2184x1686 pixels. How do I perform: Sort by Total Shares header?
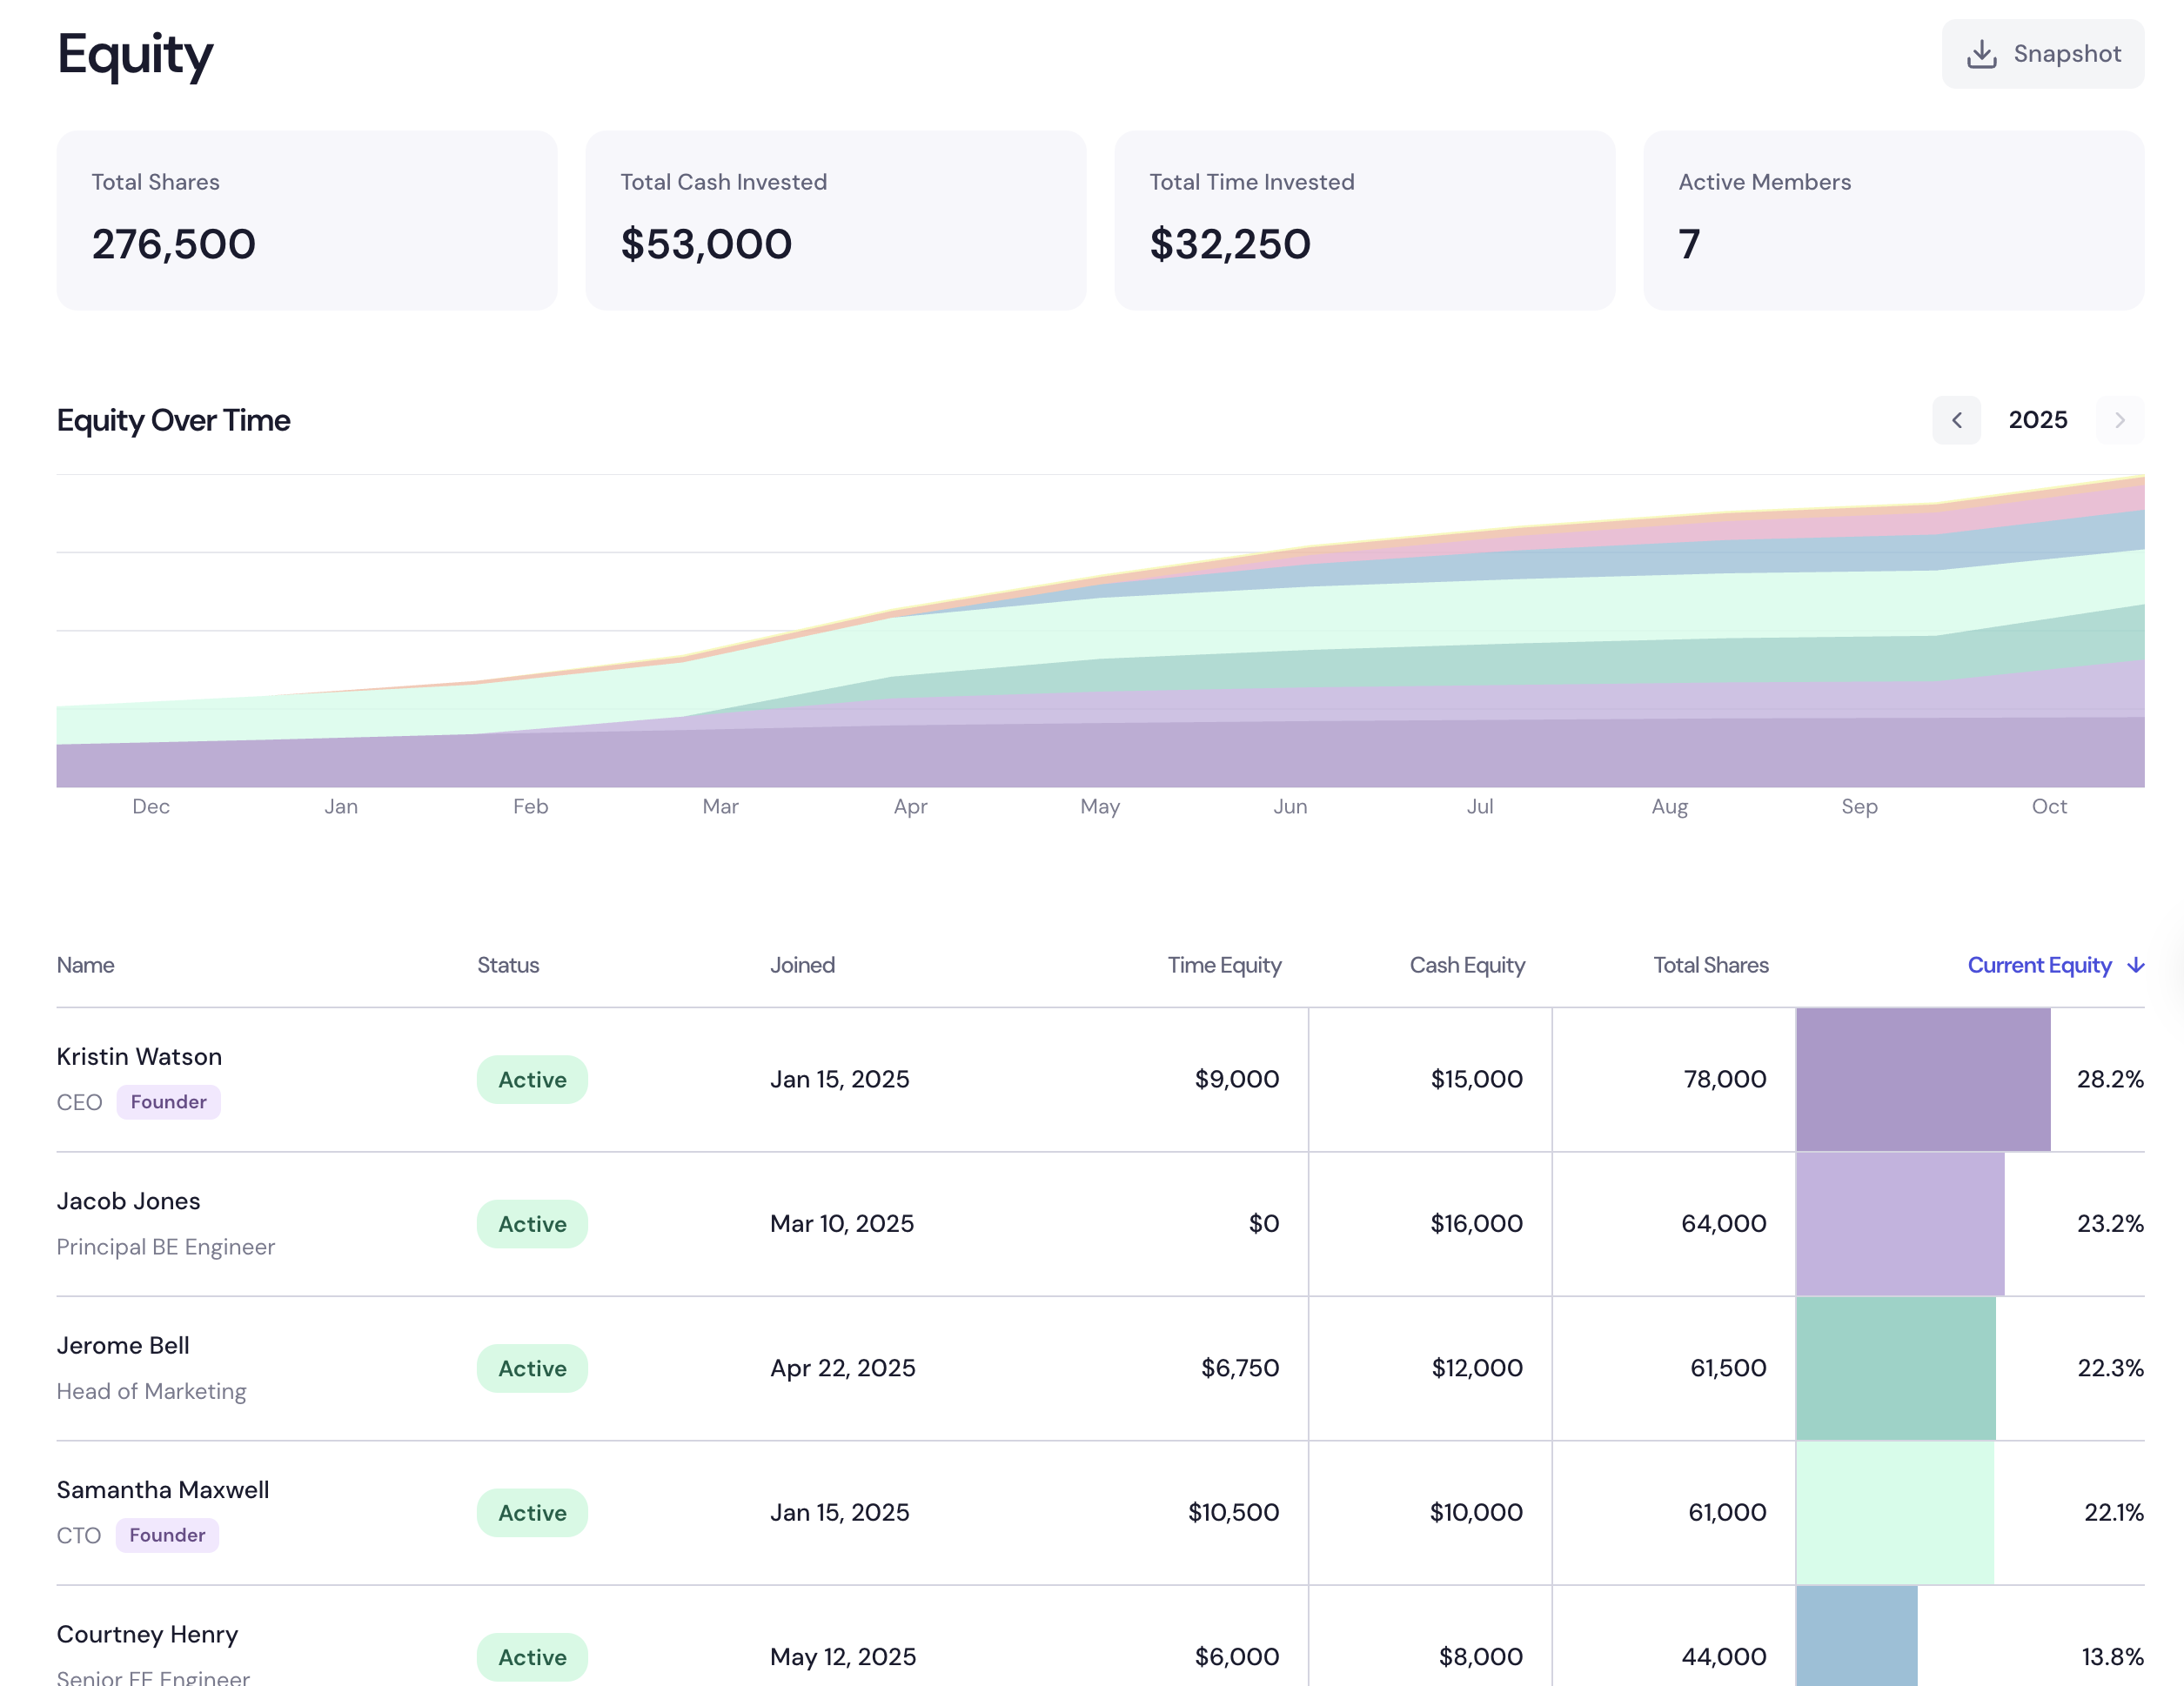tap(1710, 965)
